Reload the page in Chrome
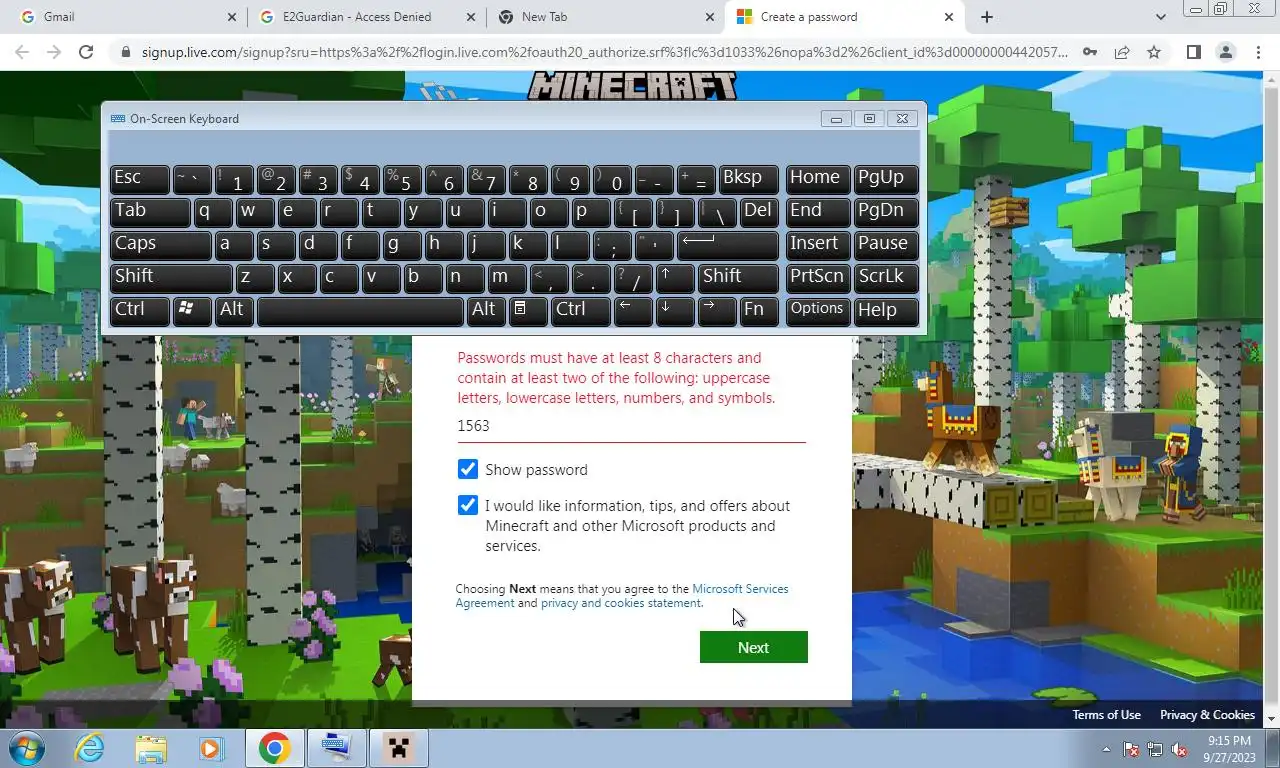Screen dimensions: 1280x768 click(x=86, y=52)
